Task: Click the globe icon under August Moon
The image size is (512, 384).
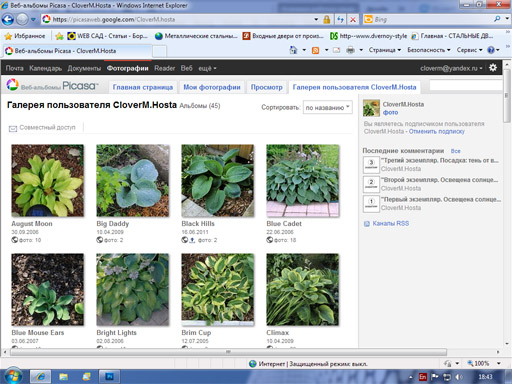Action: [x=15, y=240]
